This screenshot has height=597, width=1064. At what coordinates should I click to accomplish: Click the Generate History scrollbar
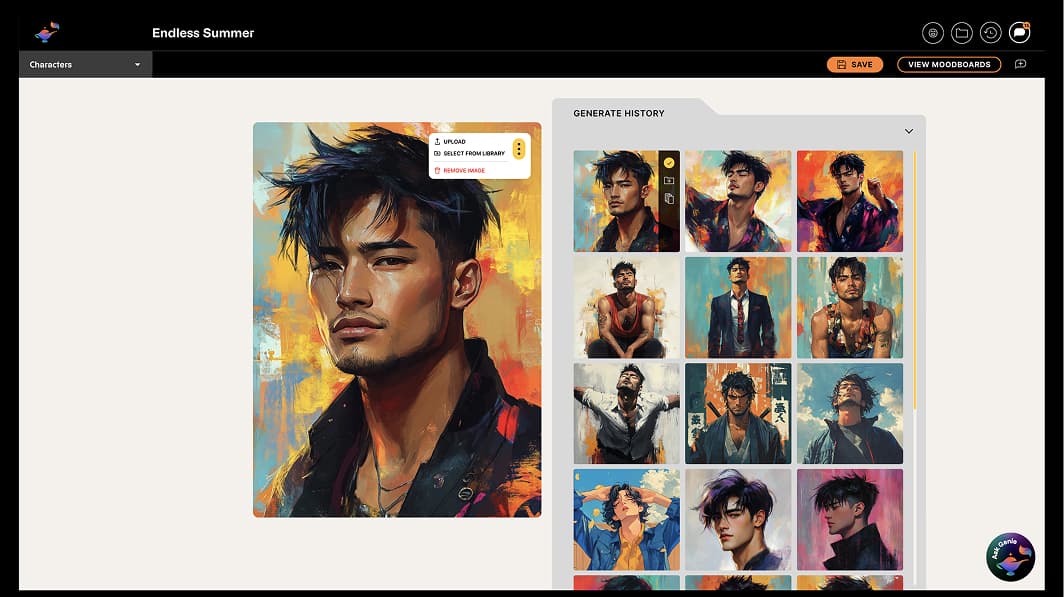pos(915,280)
